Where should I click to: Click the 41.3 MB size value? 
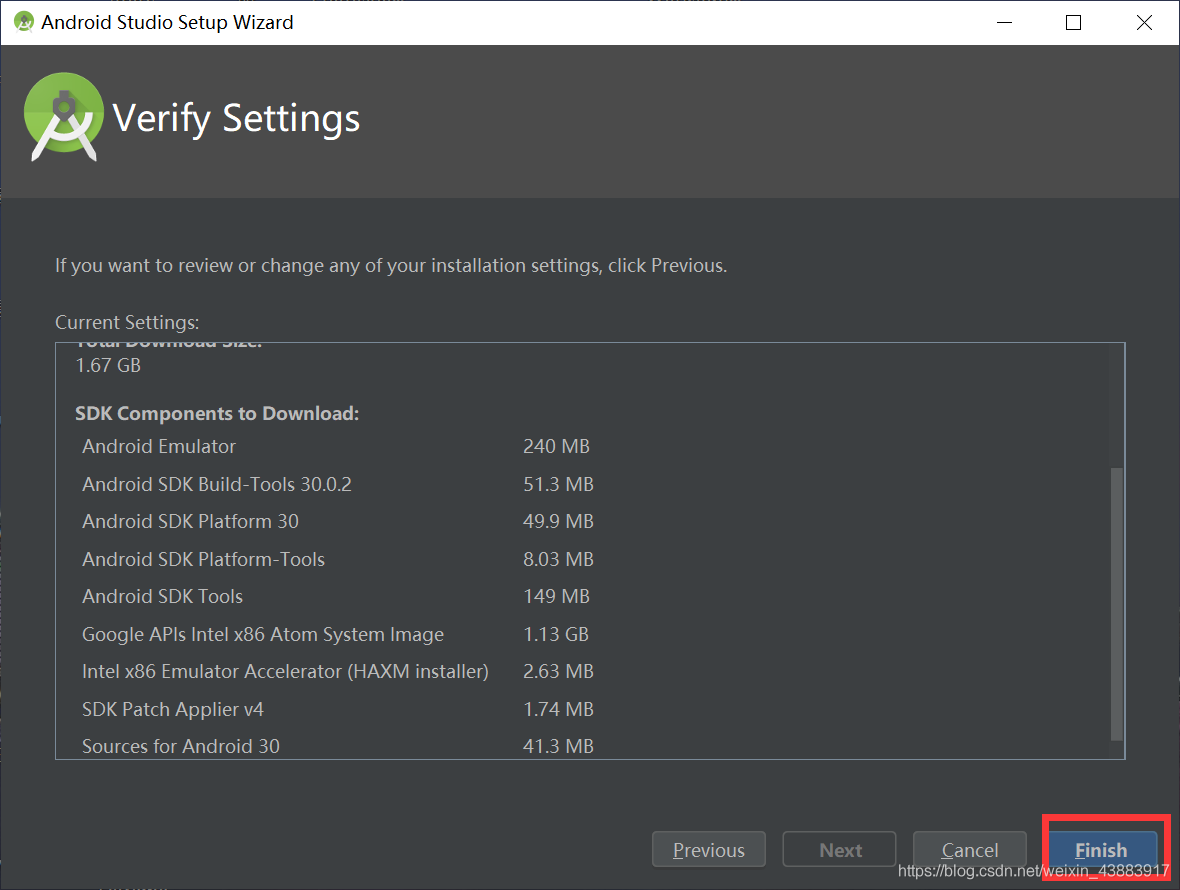pyautogui.click(x=558, y=746)
